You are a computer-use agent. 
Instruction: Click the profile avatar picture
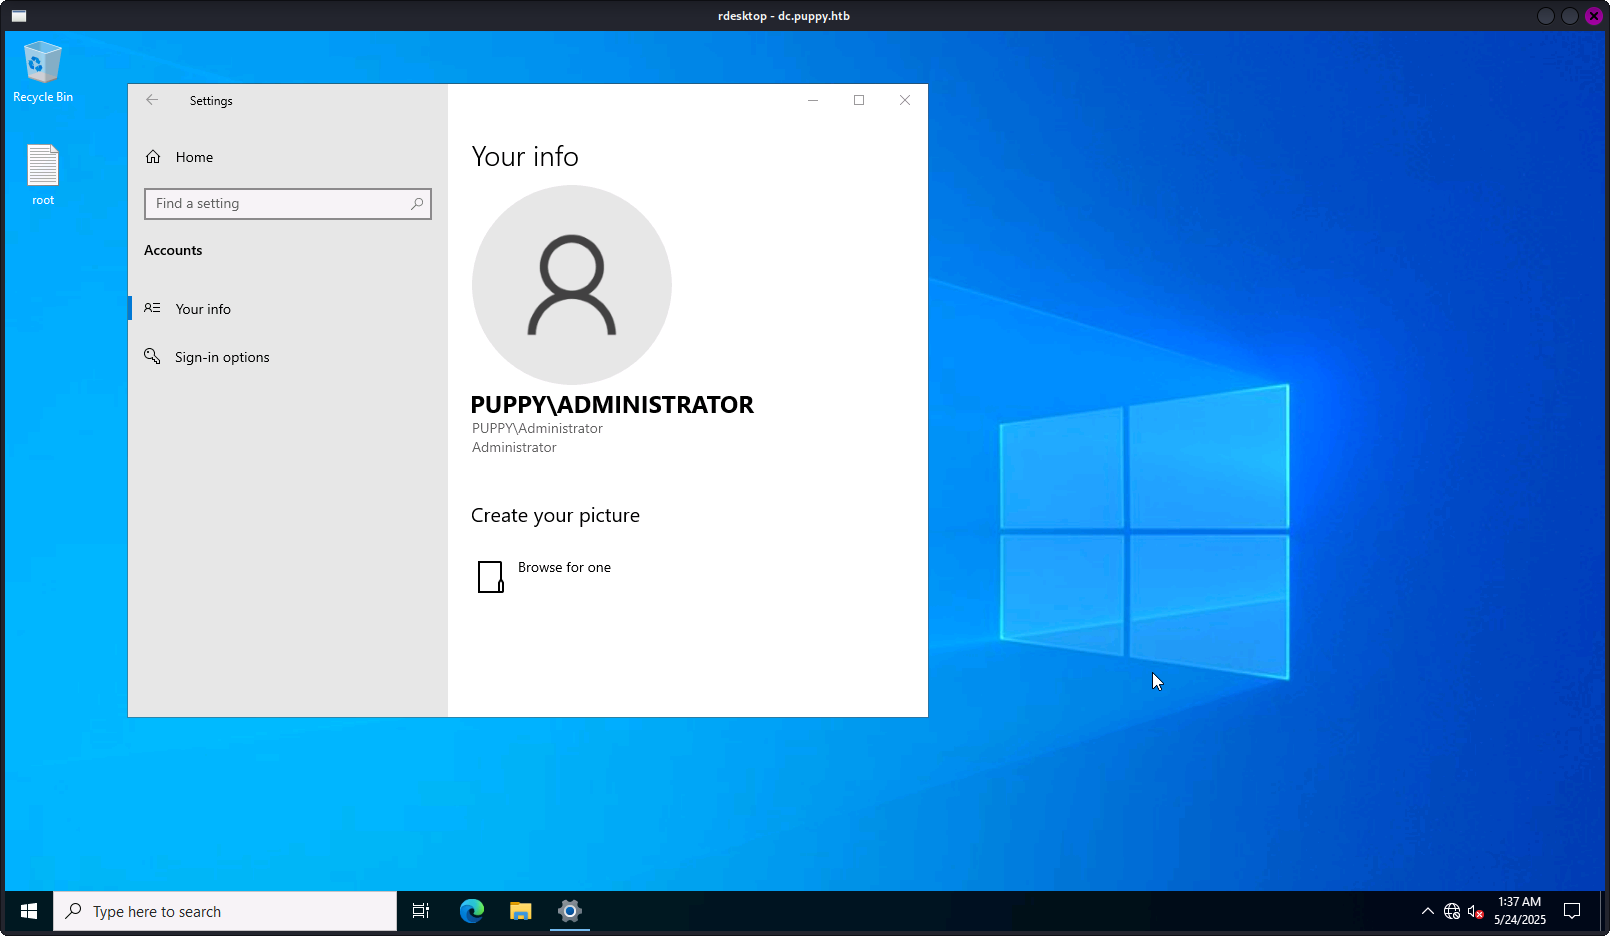point(572,285)
